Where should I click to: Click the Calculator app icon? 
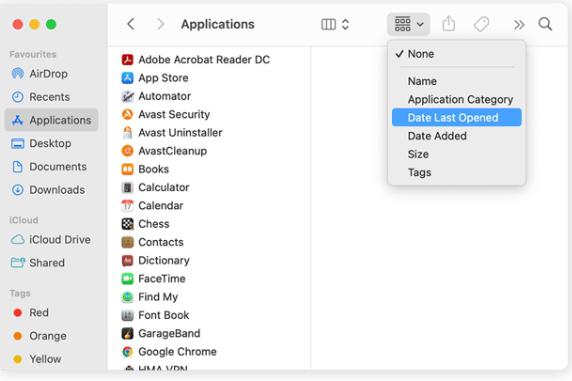pyautogui.click(x=127, y=187)
